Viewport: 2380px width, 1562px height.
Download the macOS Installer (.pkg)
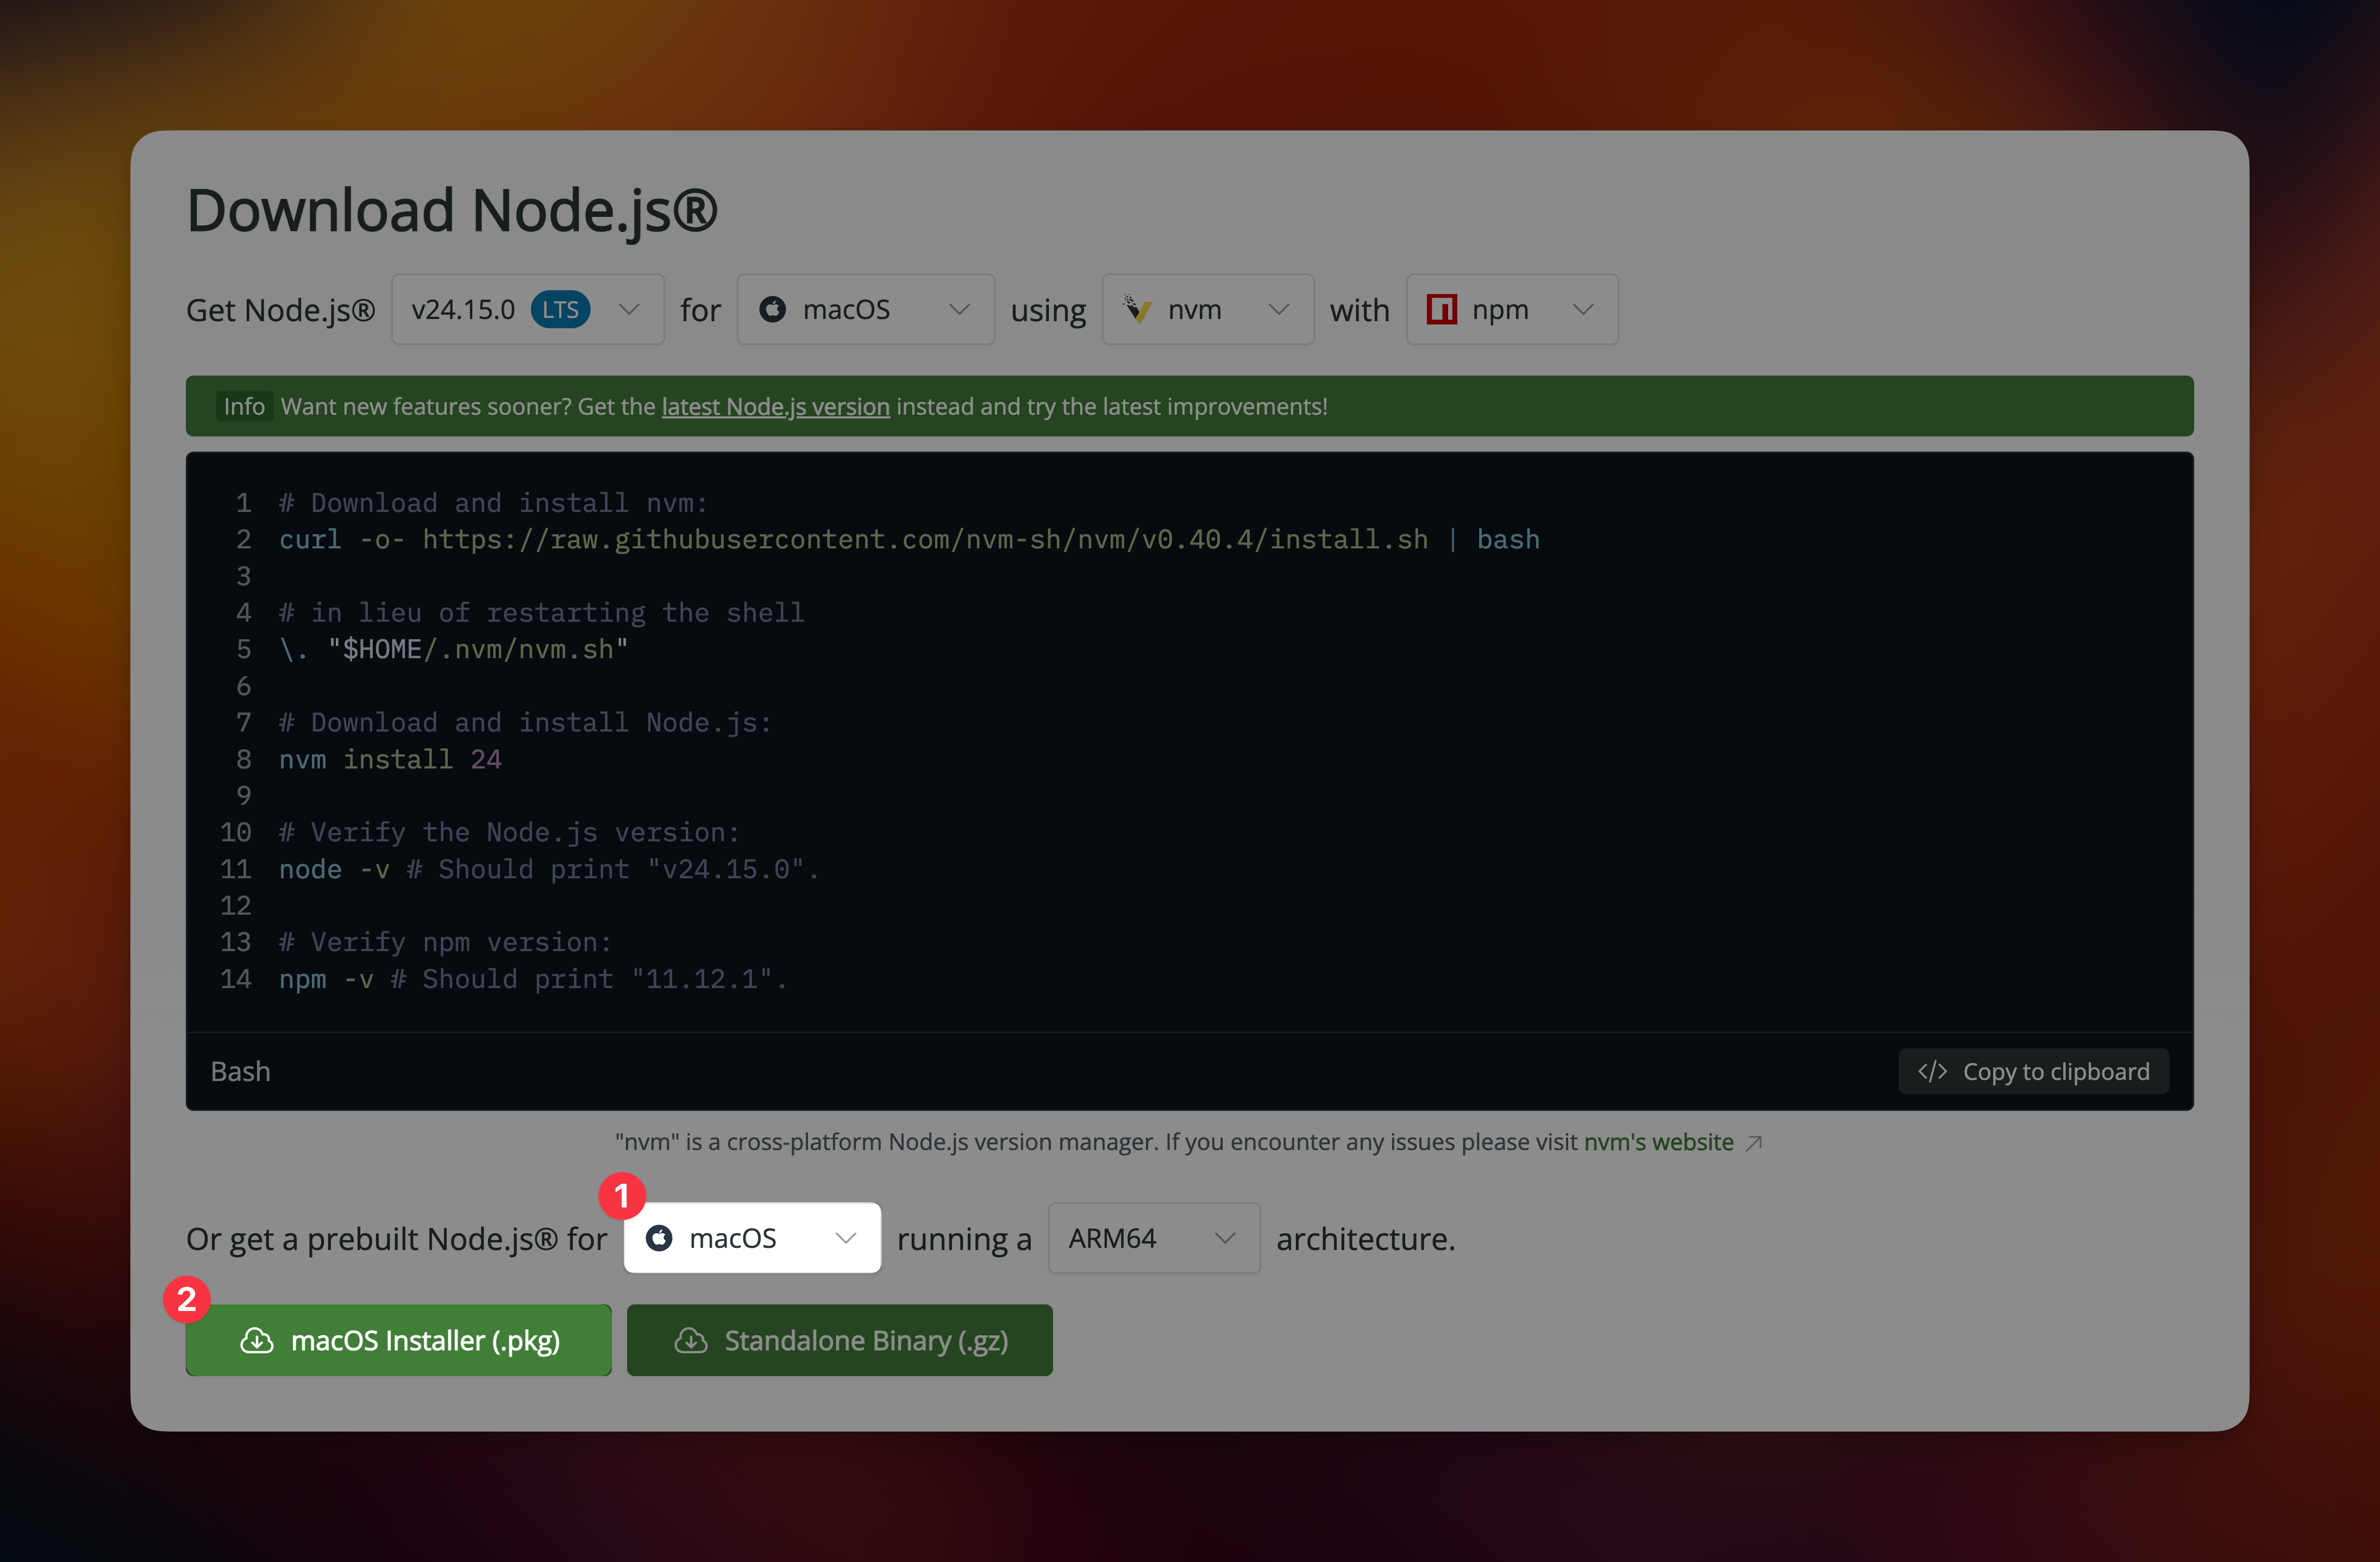point(398,1340)
